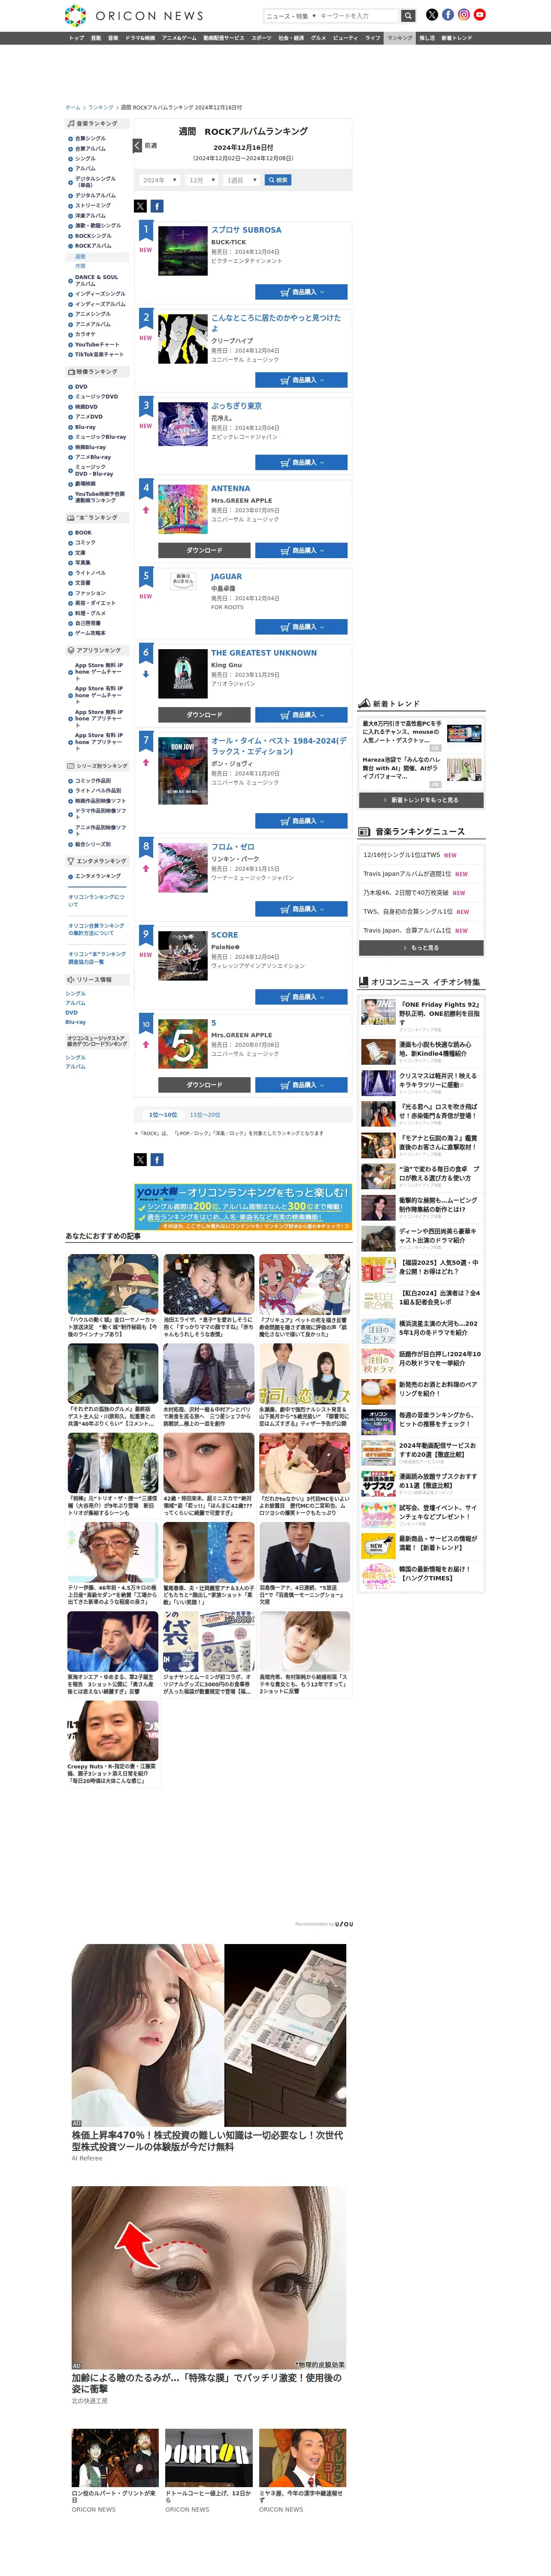Switch to the 11位〜20位 page
Screen dimensions: 551x2576
coord(205,1114)
